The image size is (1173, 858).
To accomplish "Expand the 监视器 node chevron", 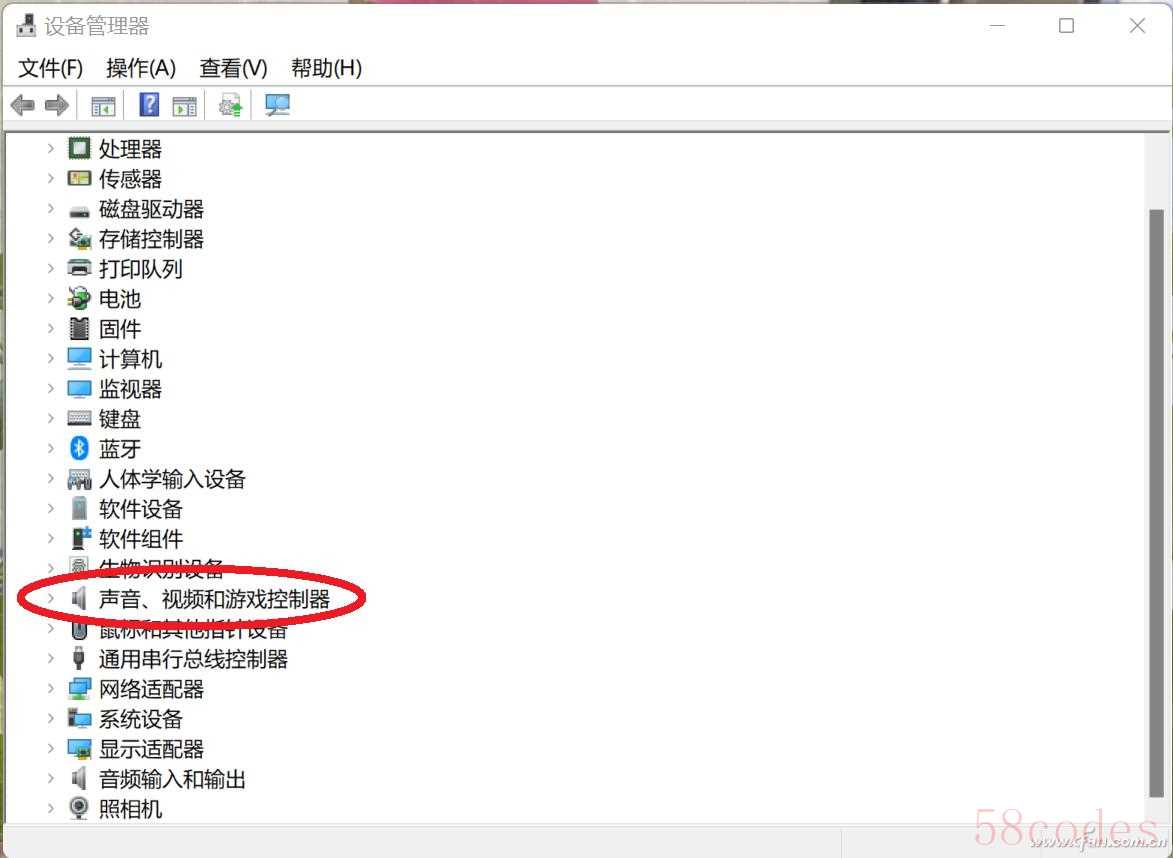I will 50,388.
